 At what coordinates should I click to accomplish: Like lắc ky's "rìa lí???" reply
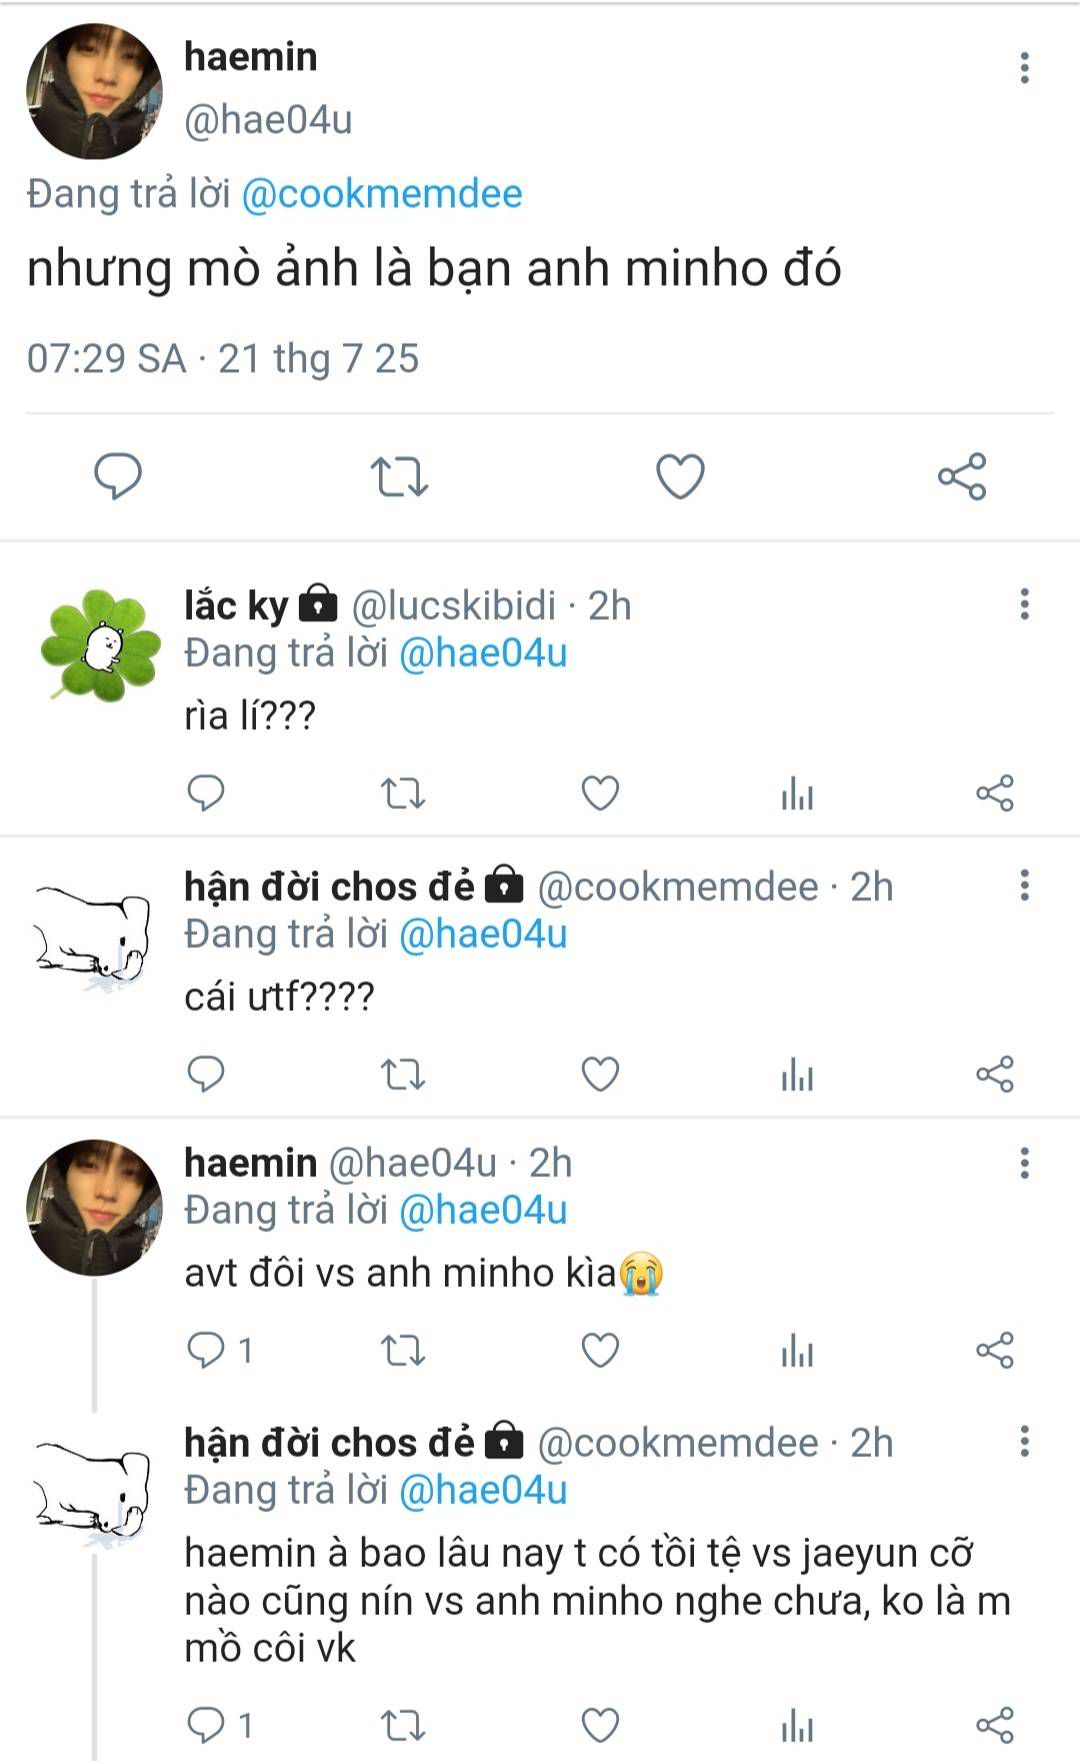[x=600, y=794]
